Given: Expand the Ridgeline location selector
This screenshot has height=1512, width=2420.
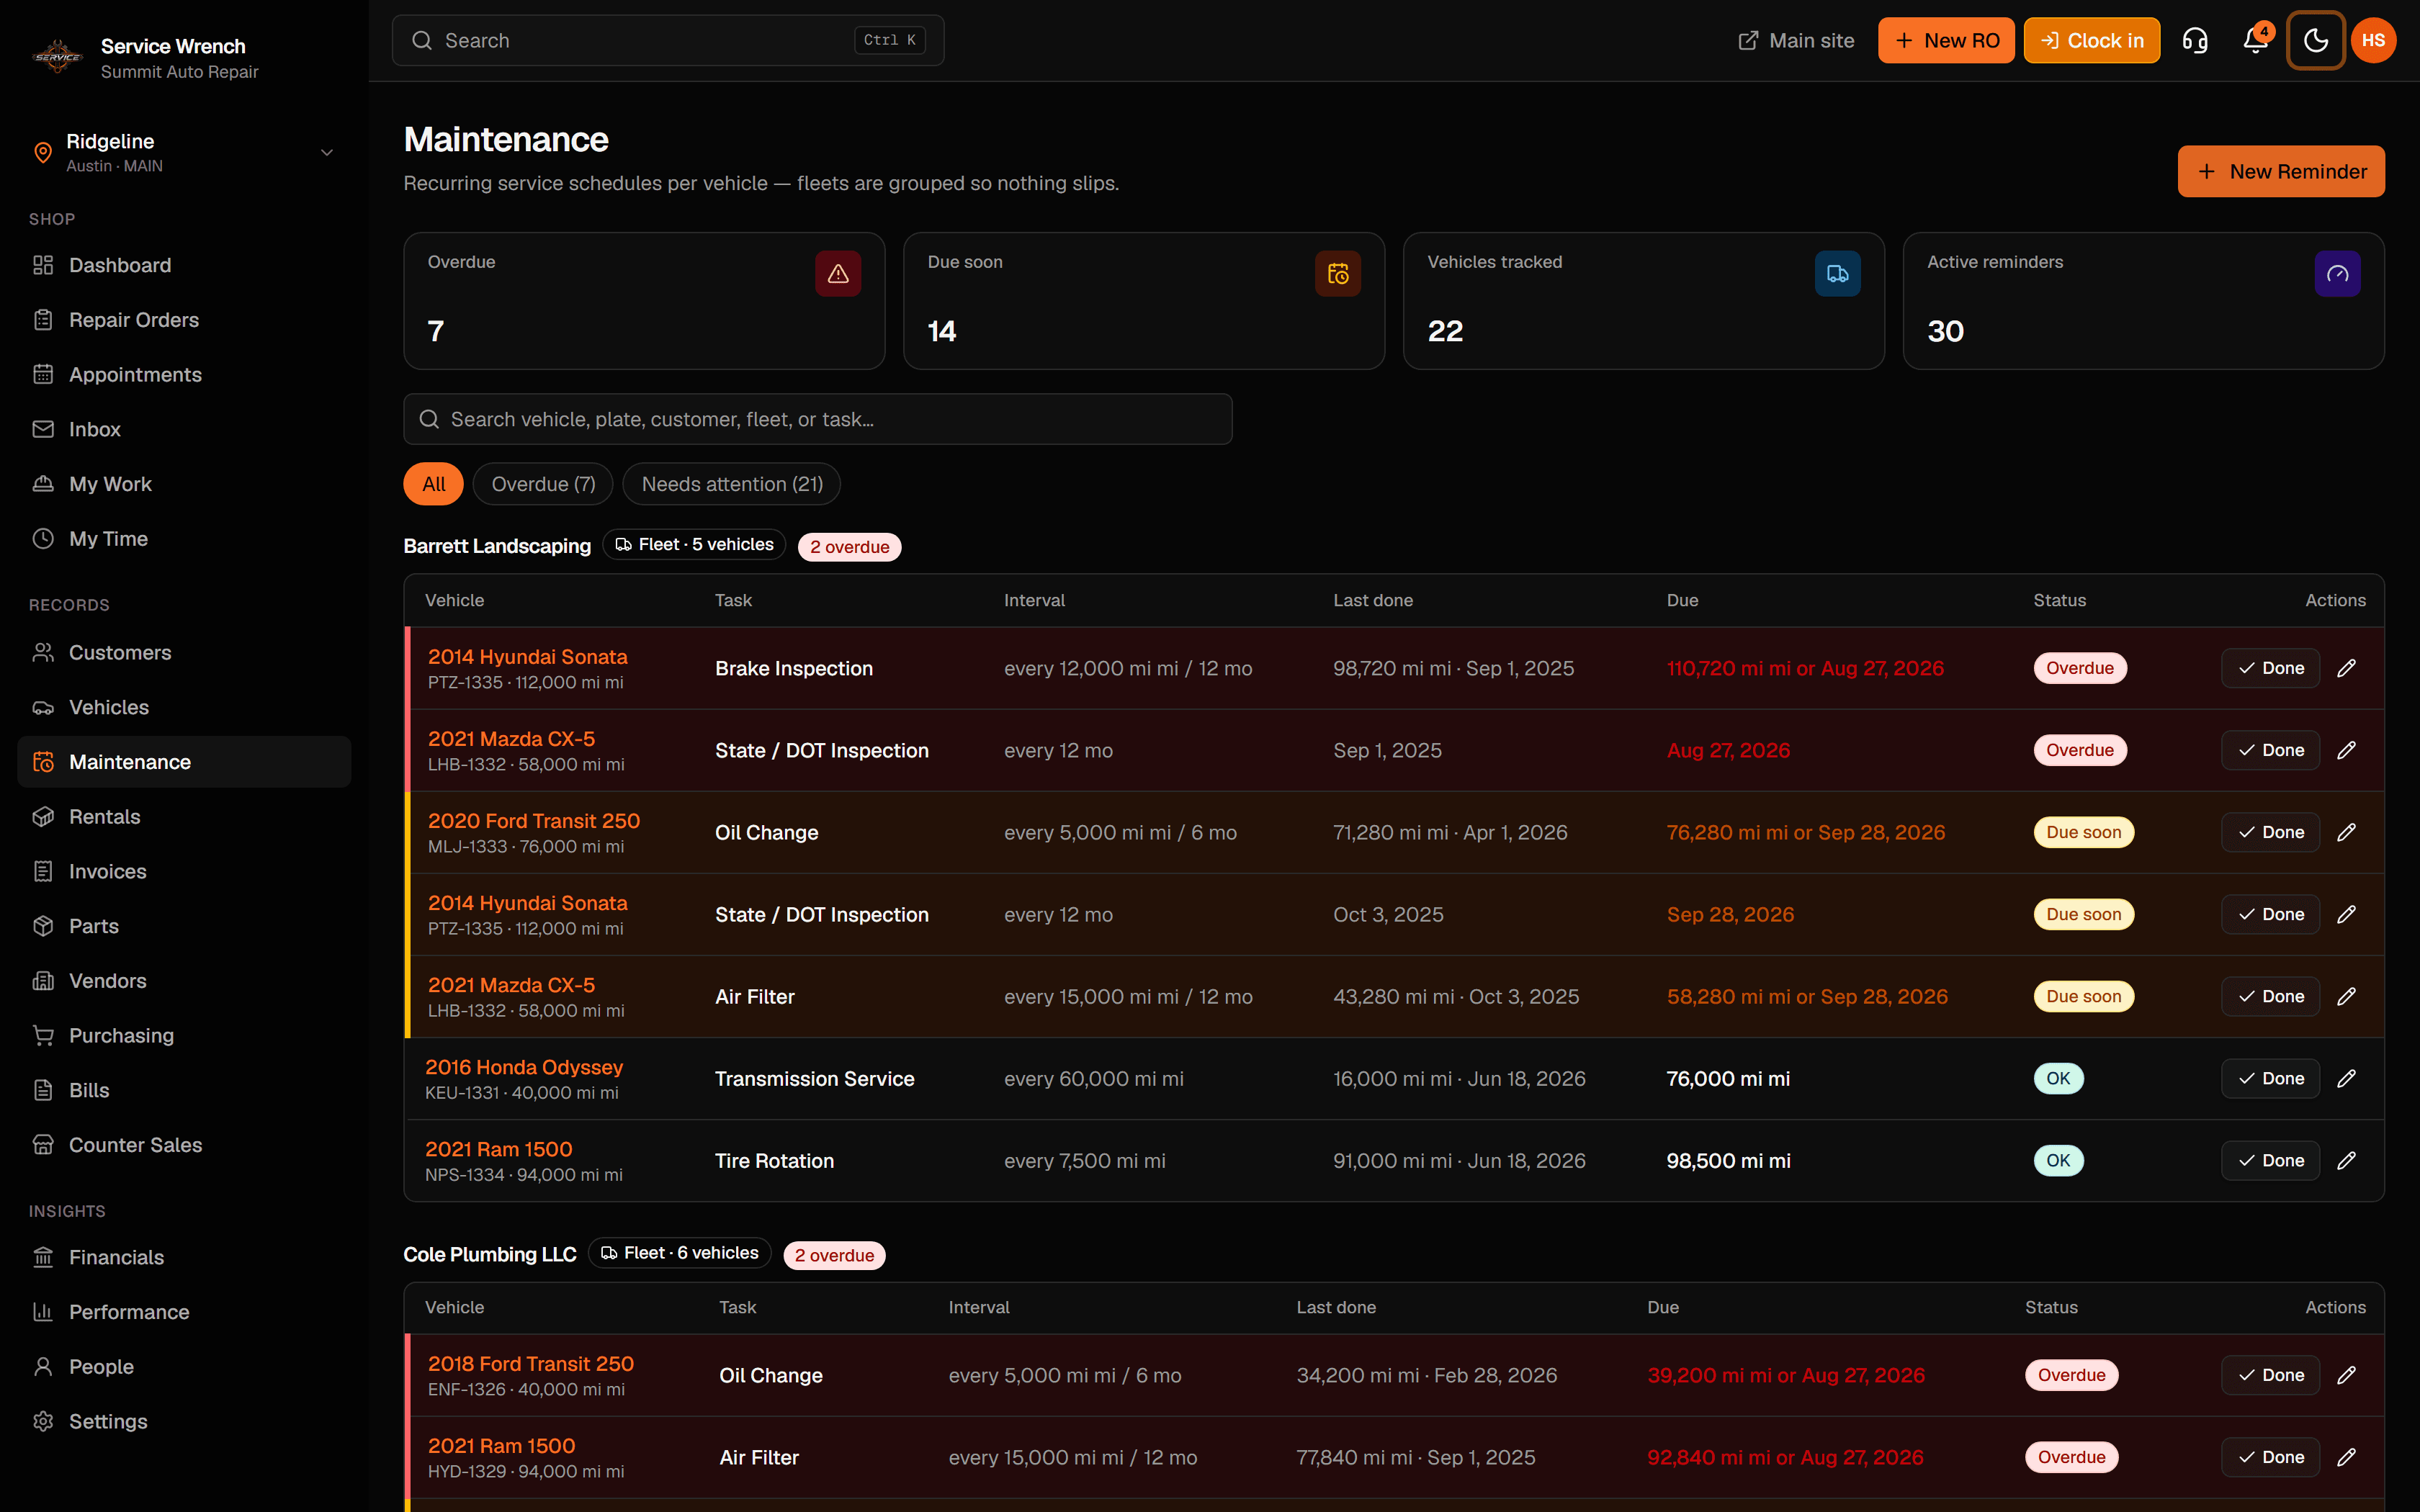Looking at the screenshot, I should coord(184,153).
